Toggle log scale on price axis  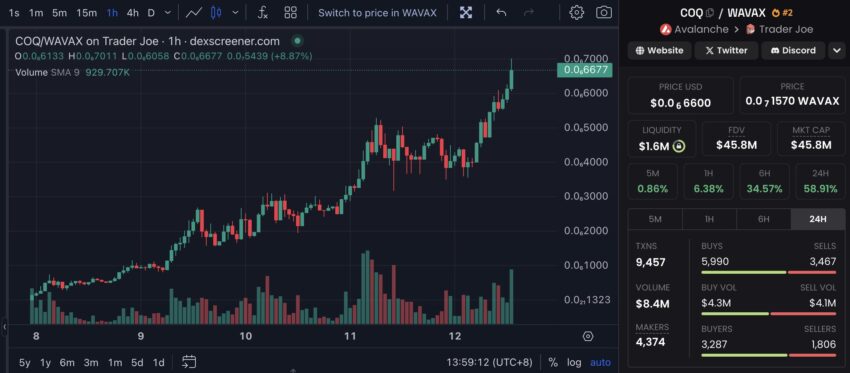pyautogui.click(x=574, y=362)
